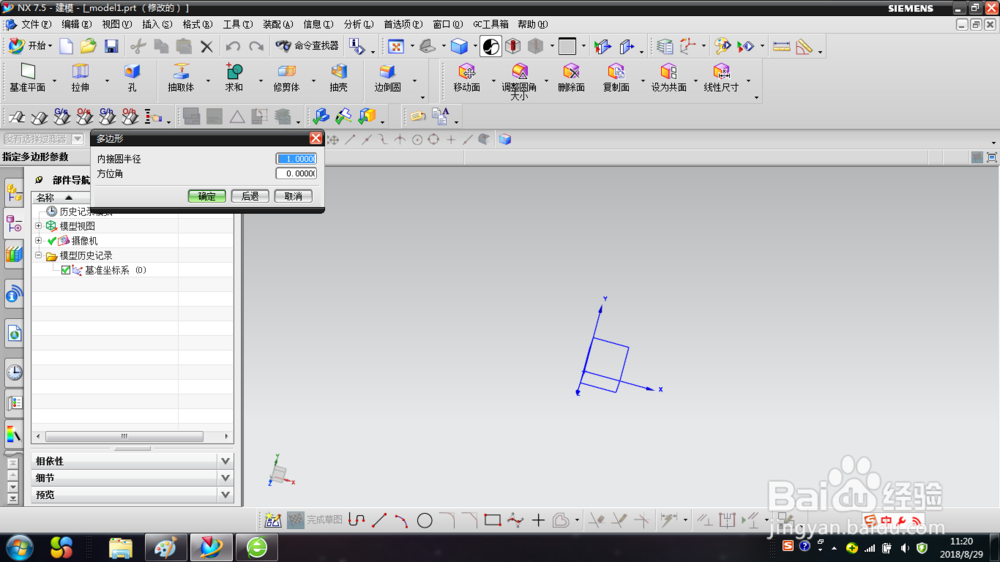Open the Edit (编辑) menu

click(76, 24)
